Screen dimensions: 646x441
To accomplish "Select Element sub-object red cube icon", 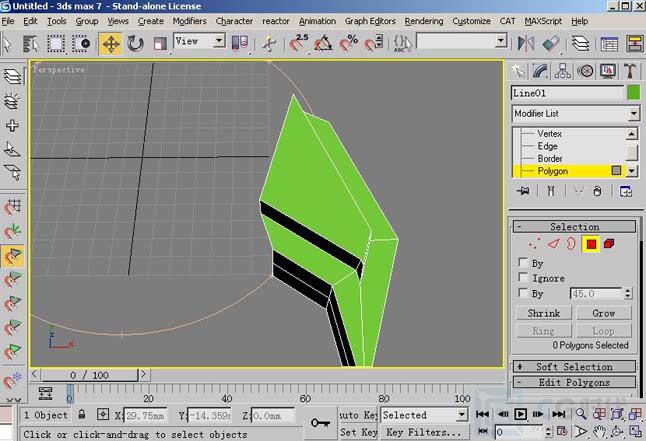I will click(609, 244).
